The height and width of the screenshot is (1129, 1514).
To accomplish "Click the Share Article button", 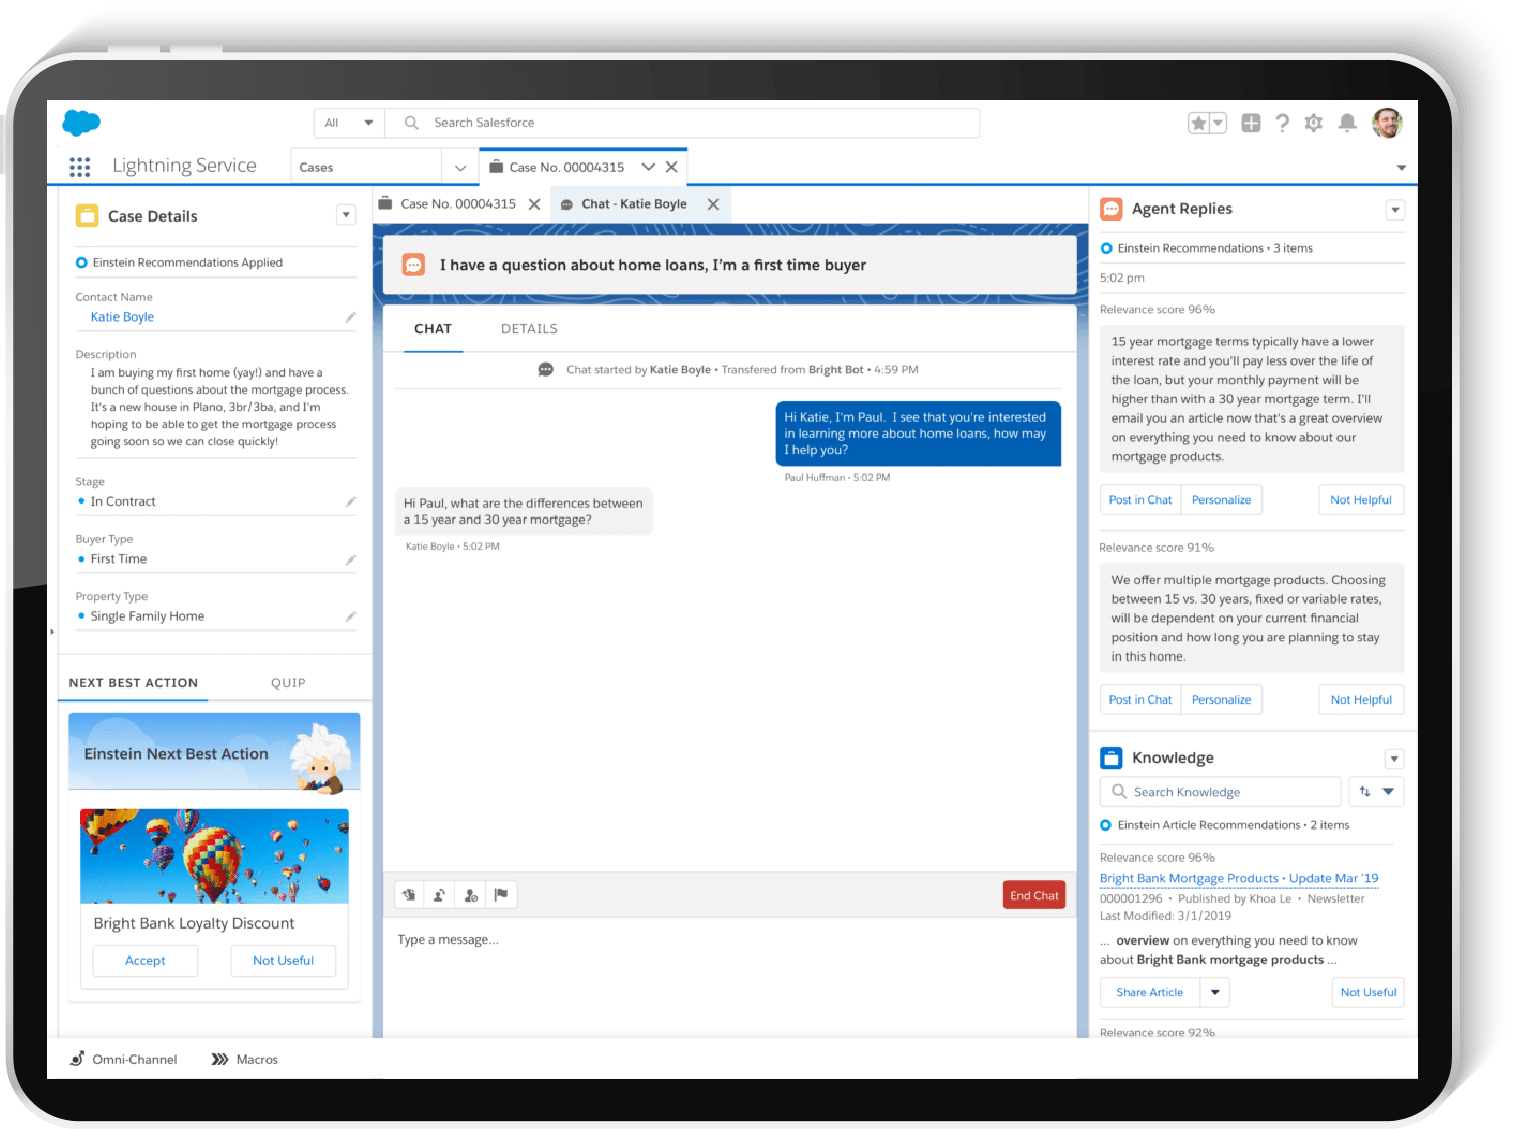I will (1150, 992).
